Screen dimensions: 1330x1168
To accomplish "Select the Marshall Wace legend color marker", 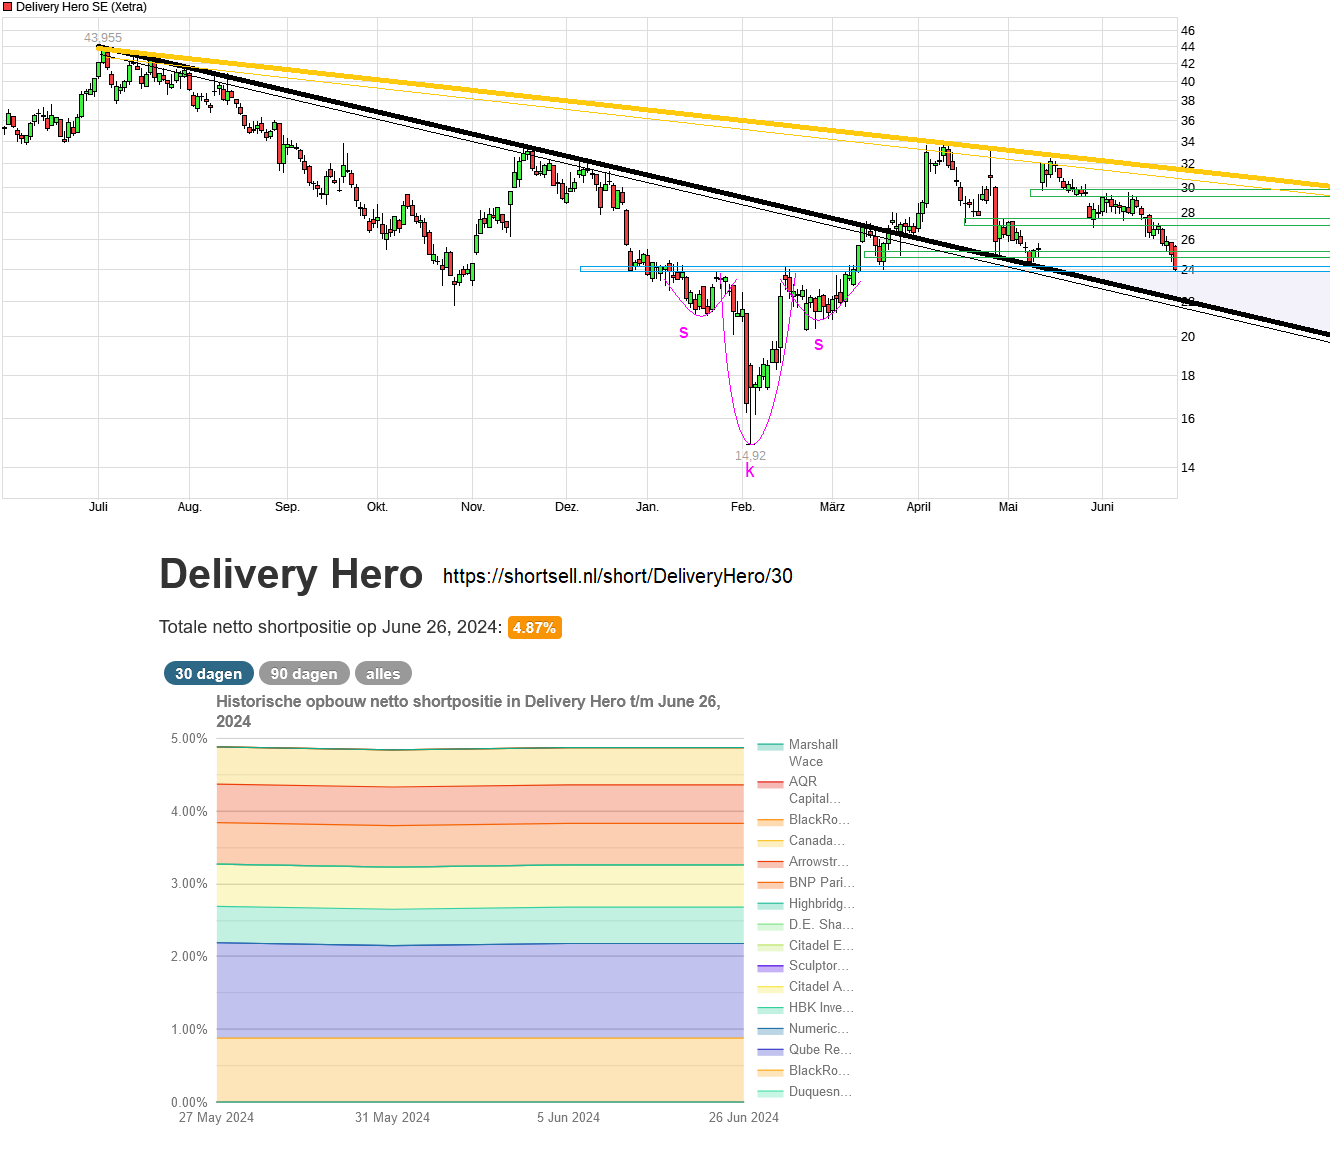I will pos(770,745).
